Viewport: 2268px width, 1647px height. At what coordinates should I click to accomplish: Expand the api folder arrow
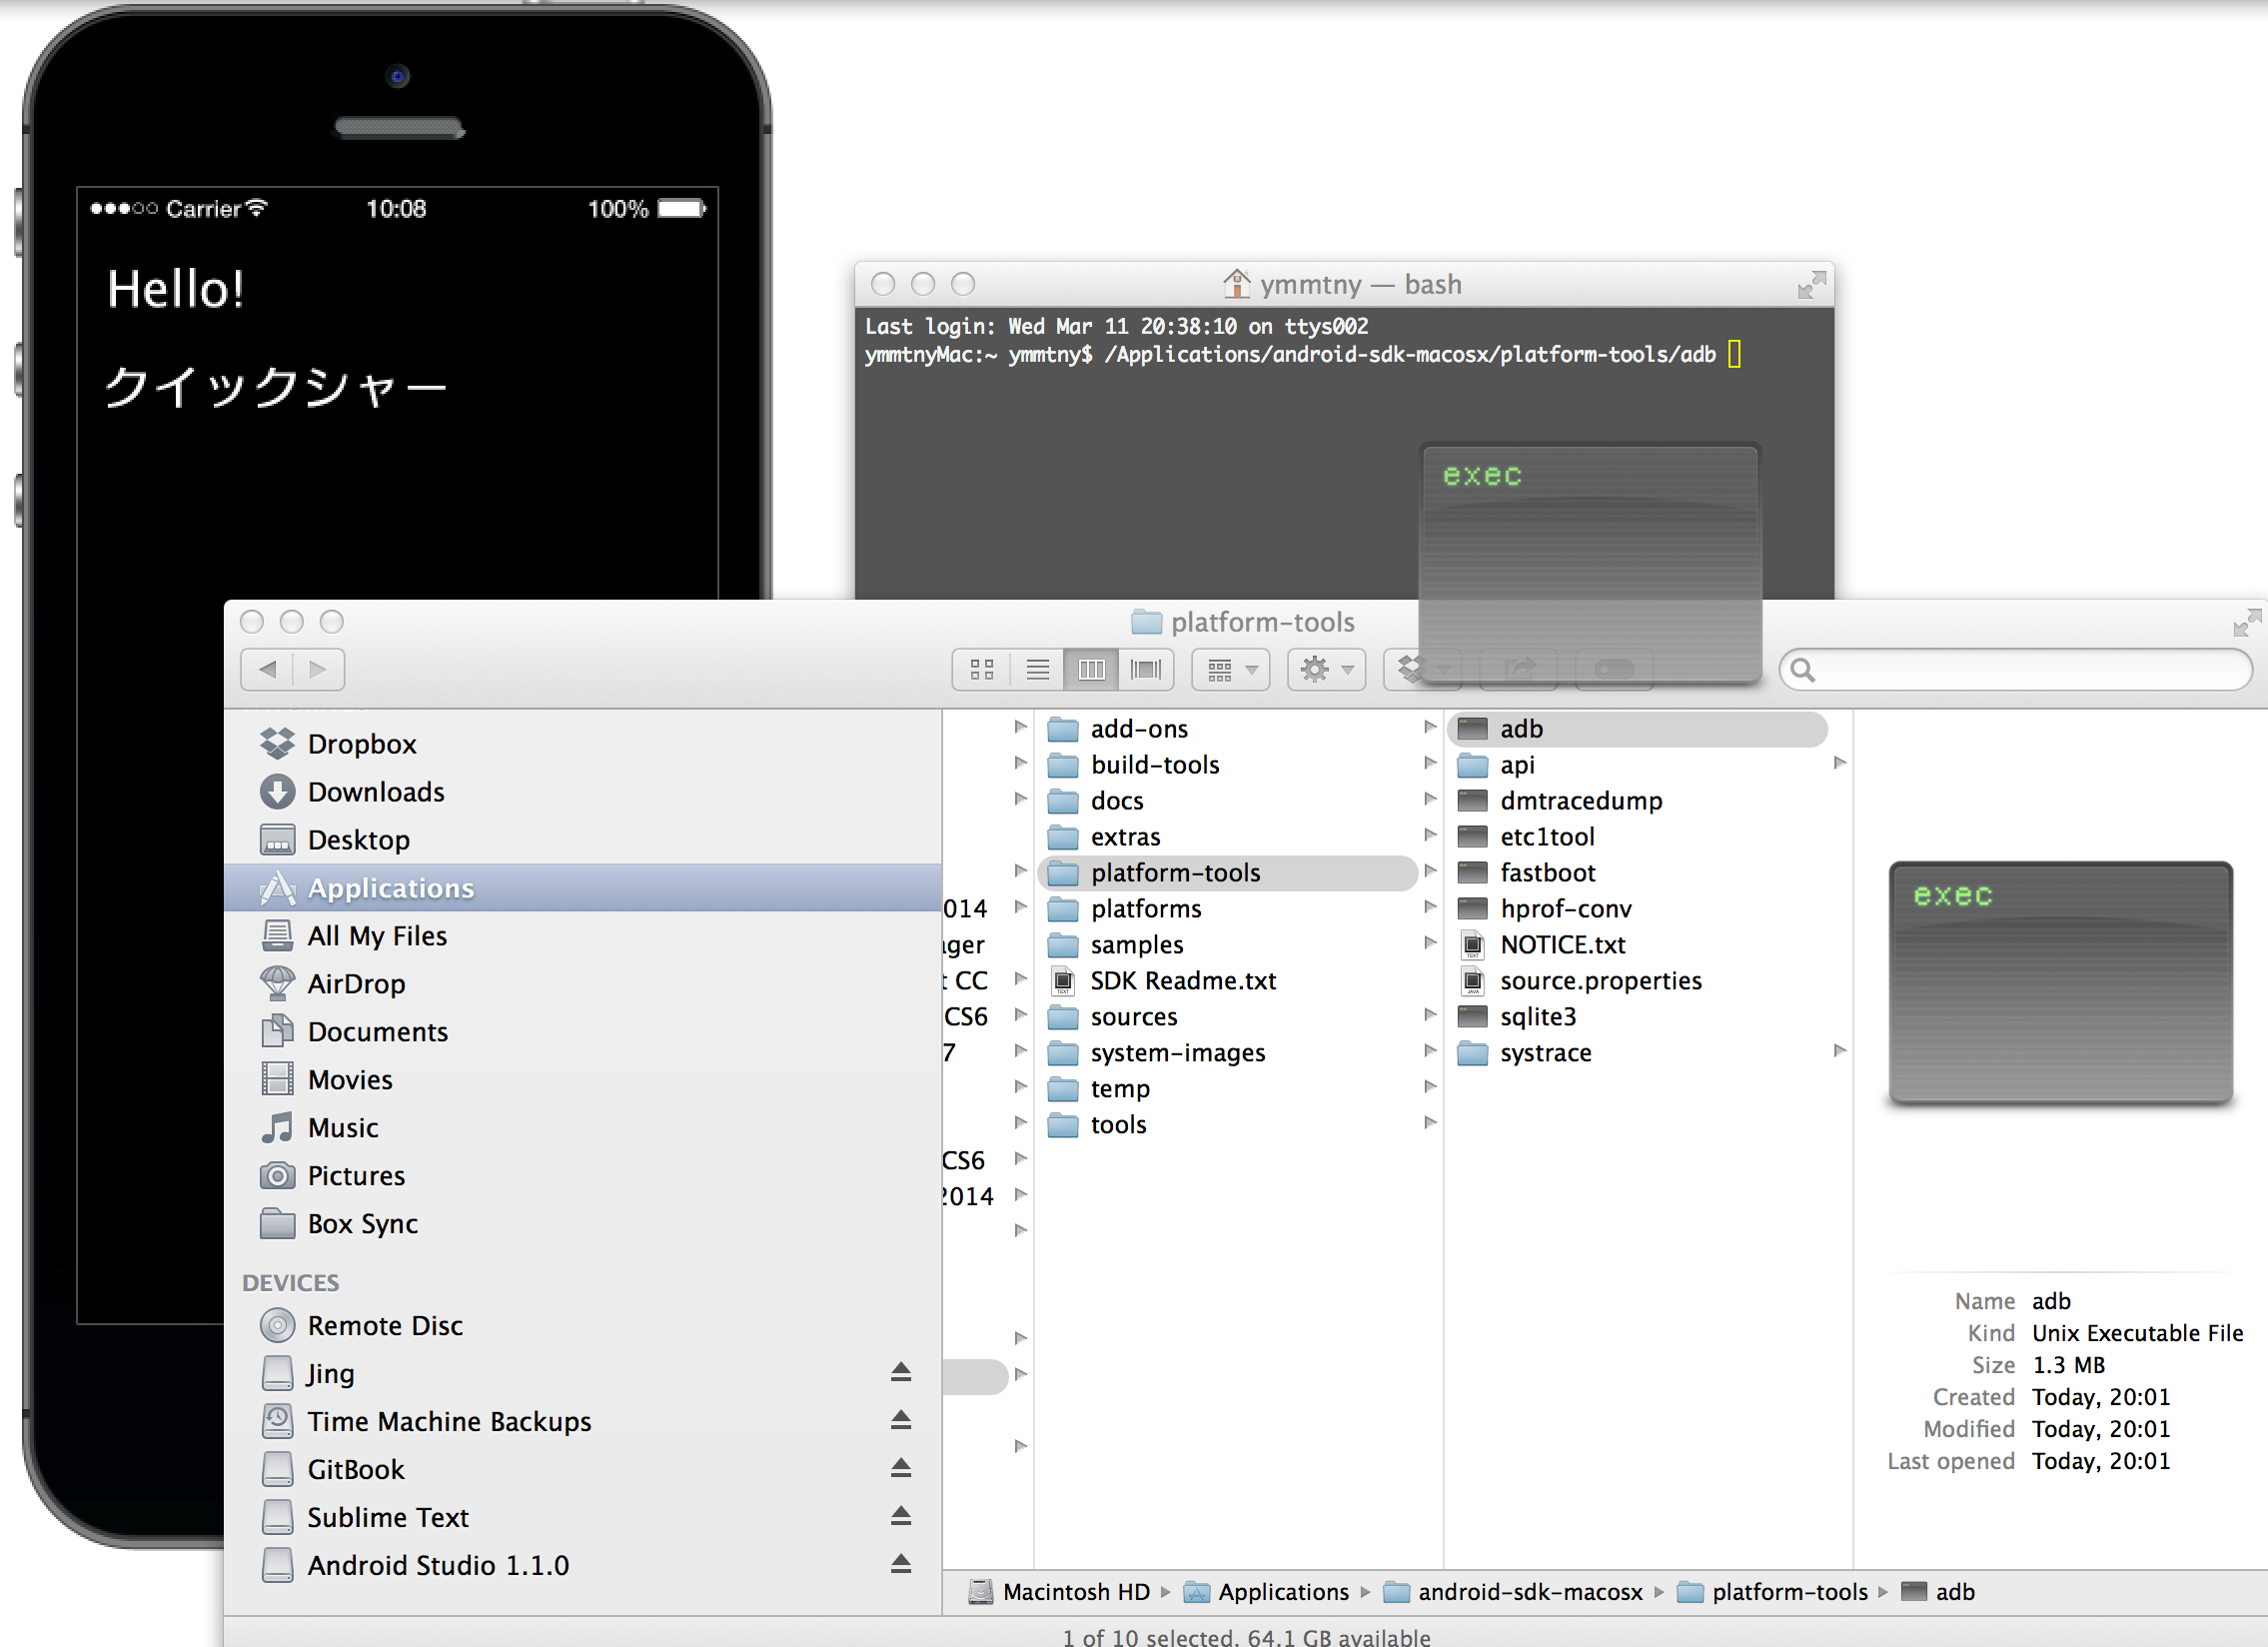(1840, 763)
